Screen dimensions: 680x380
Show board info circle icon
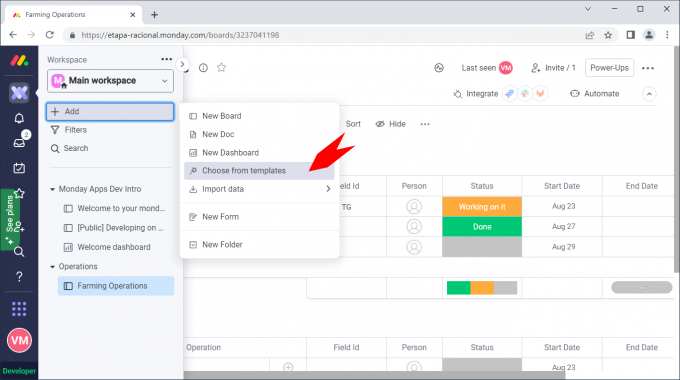click(203, 68)
